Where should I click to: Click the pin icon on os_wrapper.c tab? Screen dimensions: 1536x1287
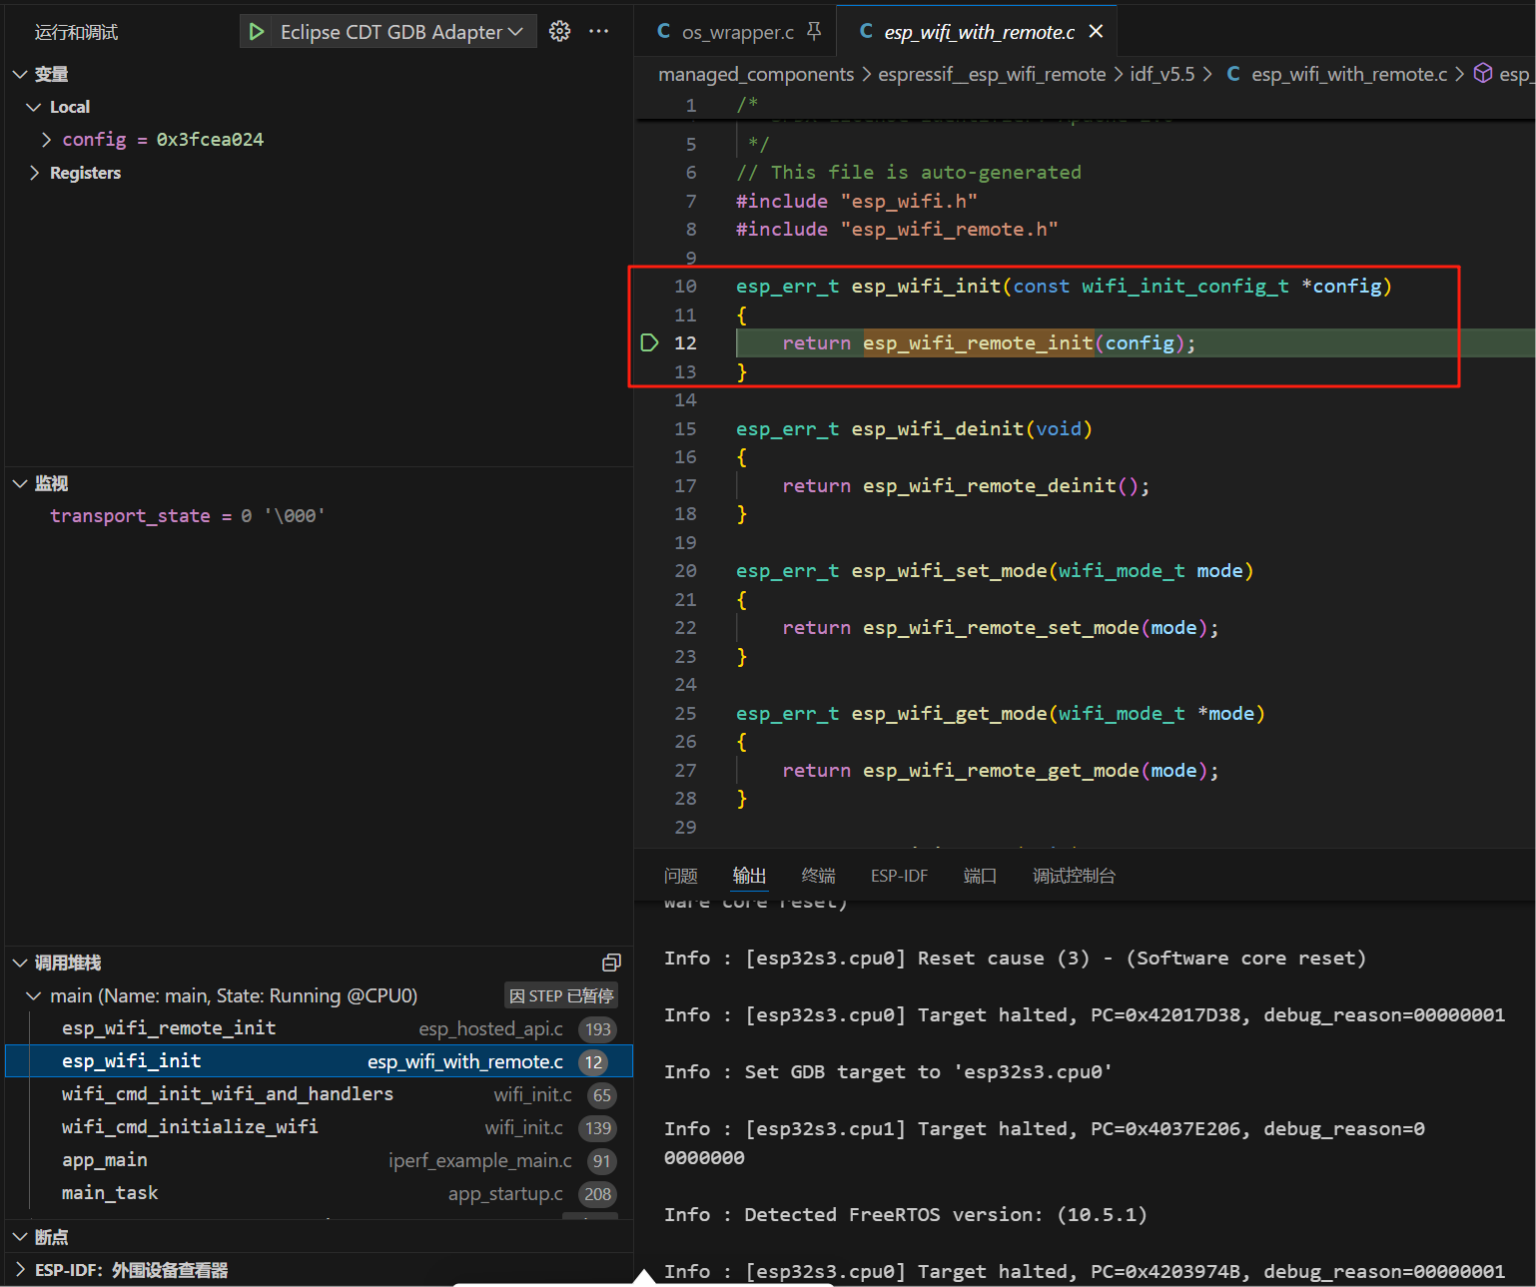(x=814, y=32)
